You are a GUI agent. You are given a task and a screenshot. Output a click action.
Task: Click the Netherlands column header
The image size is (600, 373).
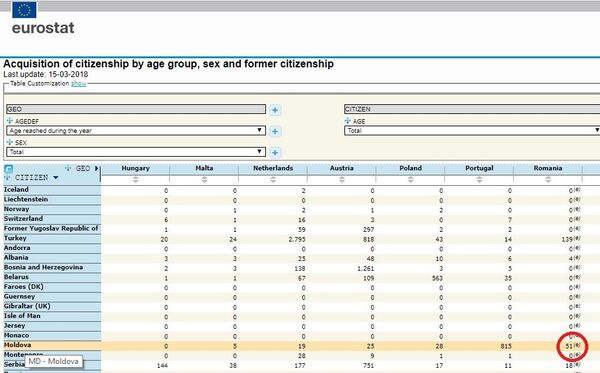(273, 168)
